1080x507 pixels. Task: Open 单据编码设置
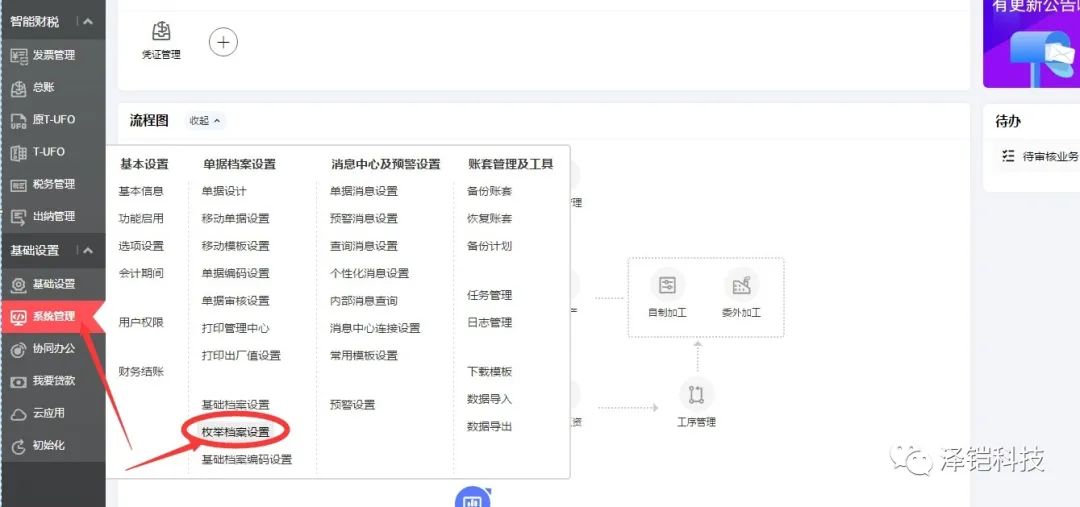coord(236,273)
